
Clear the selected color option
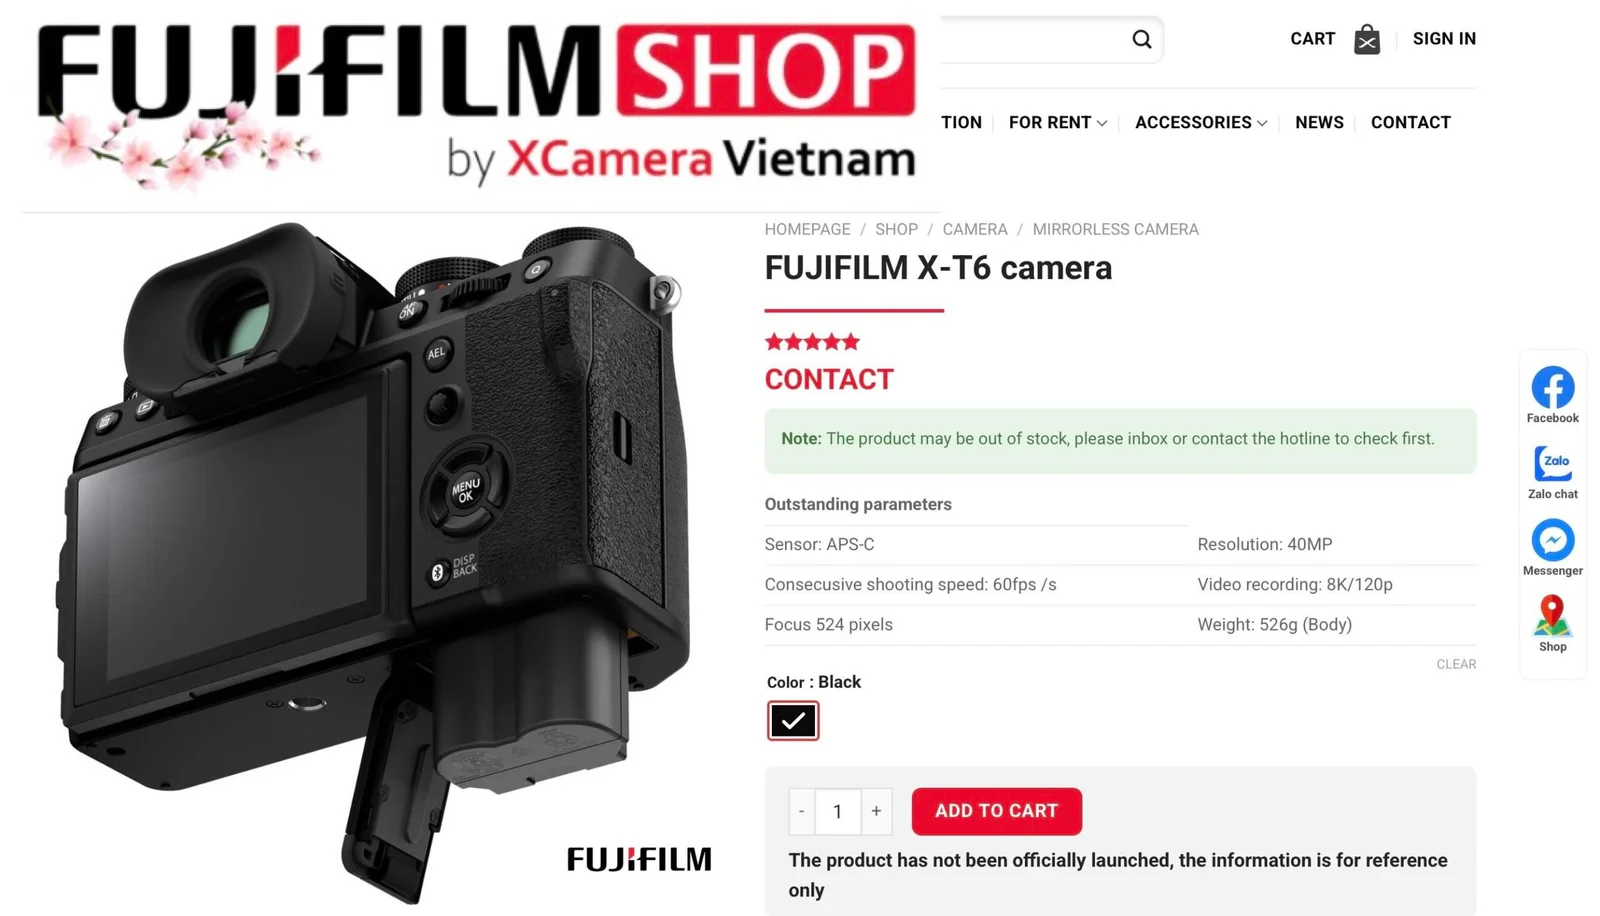(x=1456, y=664)
